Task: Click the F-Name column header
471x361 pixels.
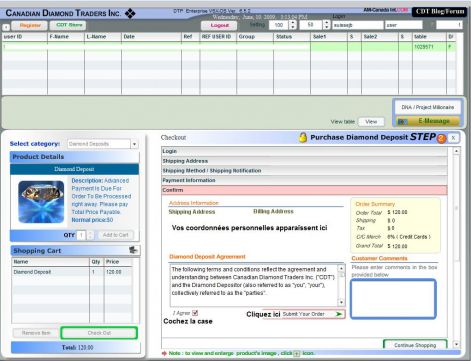Action: tap(66, 37)
